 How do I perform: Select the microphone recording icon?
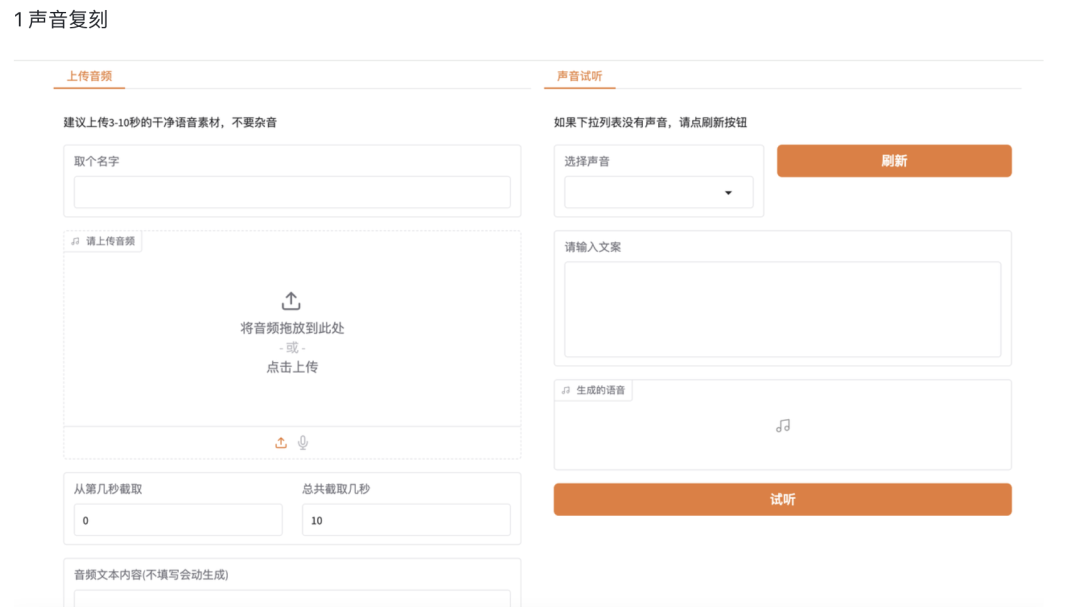(x=303, y=440)
